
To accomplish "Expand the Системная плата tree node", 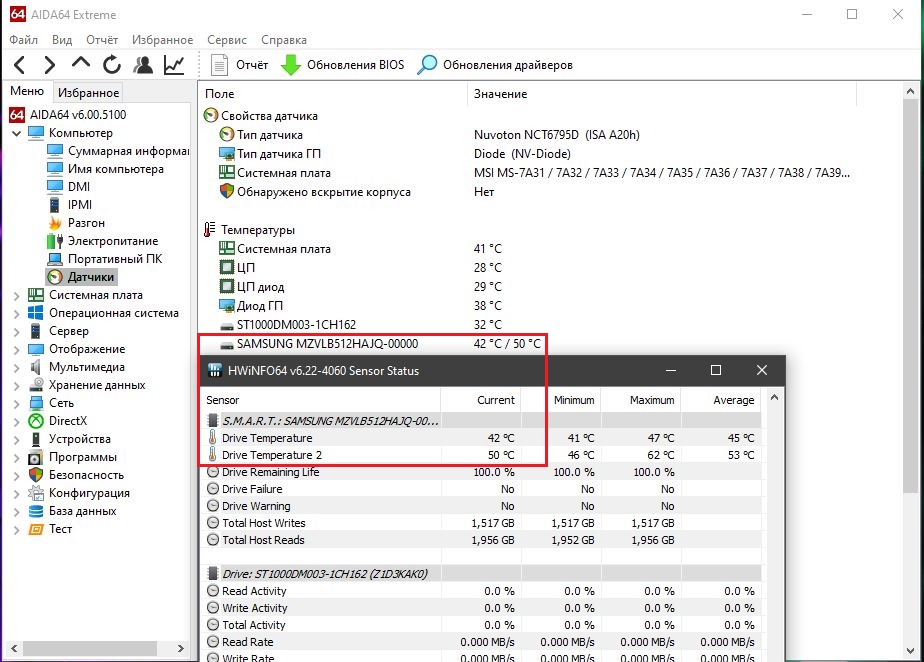I will point(16,295).
